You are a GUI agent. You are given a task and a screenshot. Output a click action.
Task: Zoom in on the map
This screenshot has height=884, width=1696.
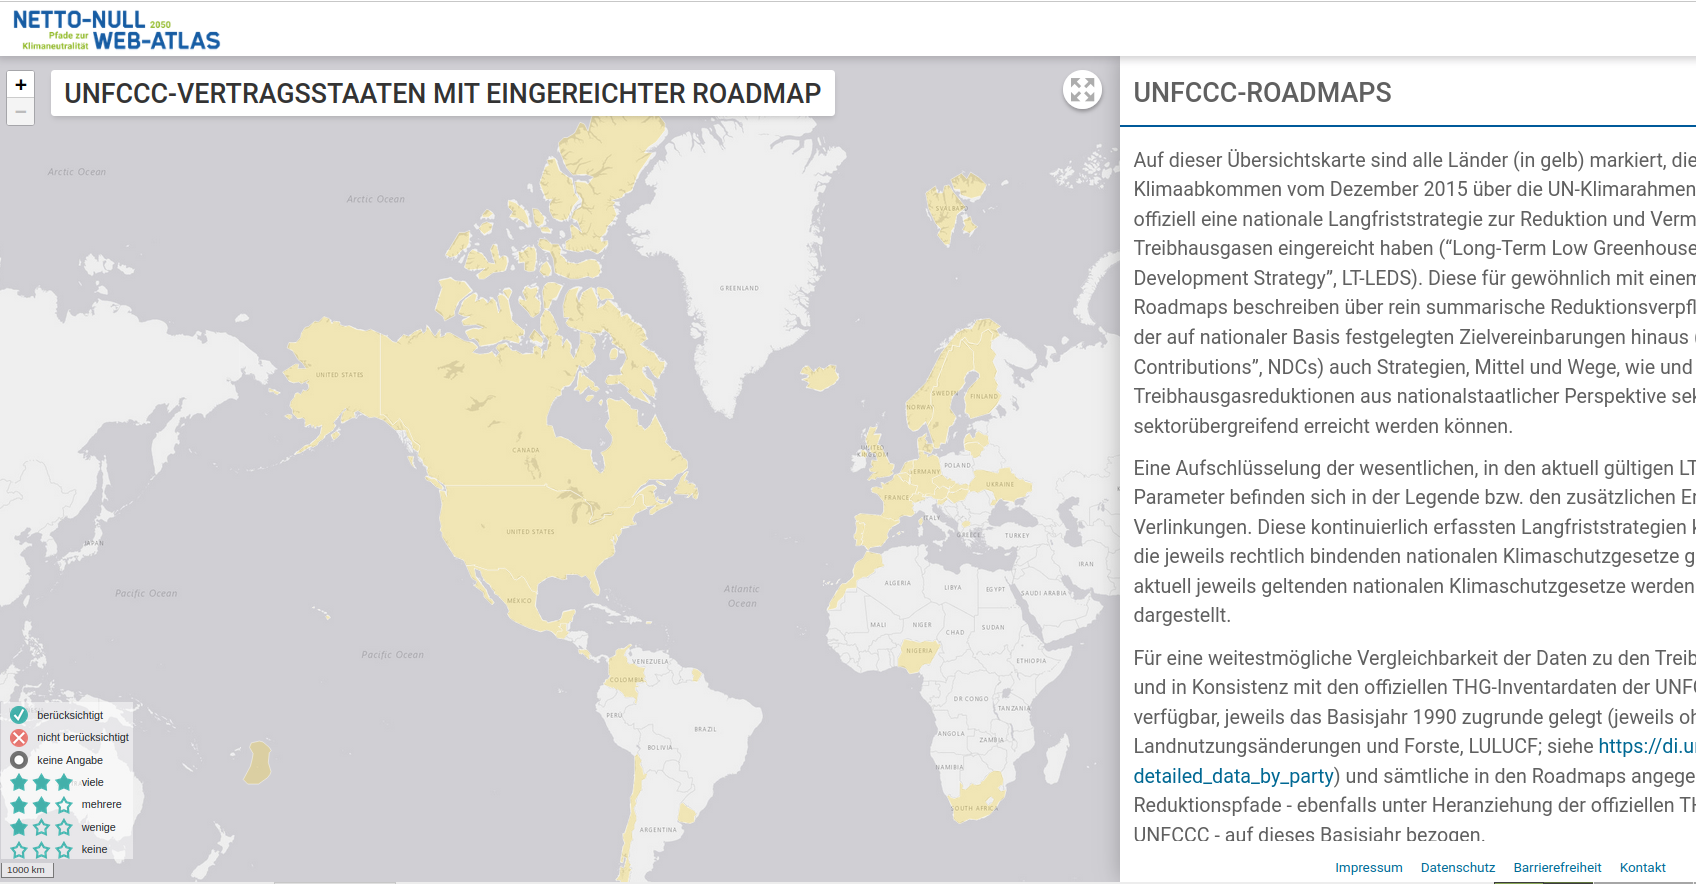(21, 85)
